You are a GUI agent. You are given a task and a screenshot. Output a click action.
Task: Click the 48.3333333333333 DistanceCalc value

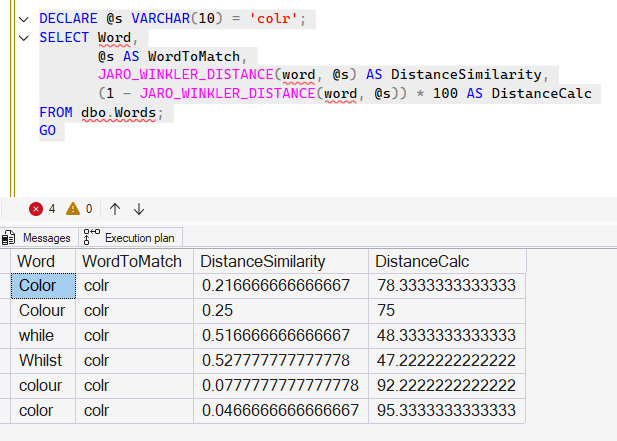click(446, 336)
